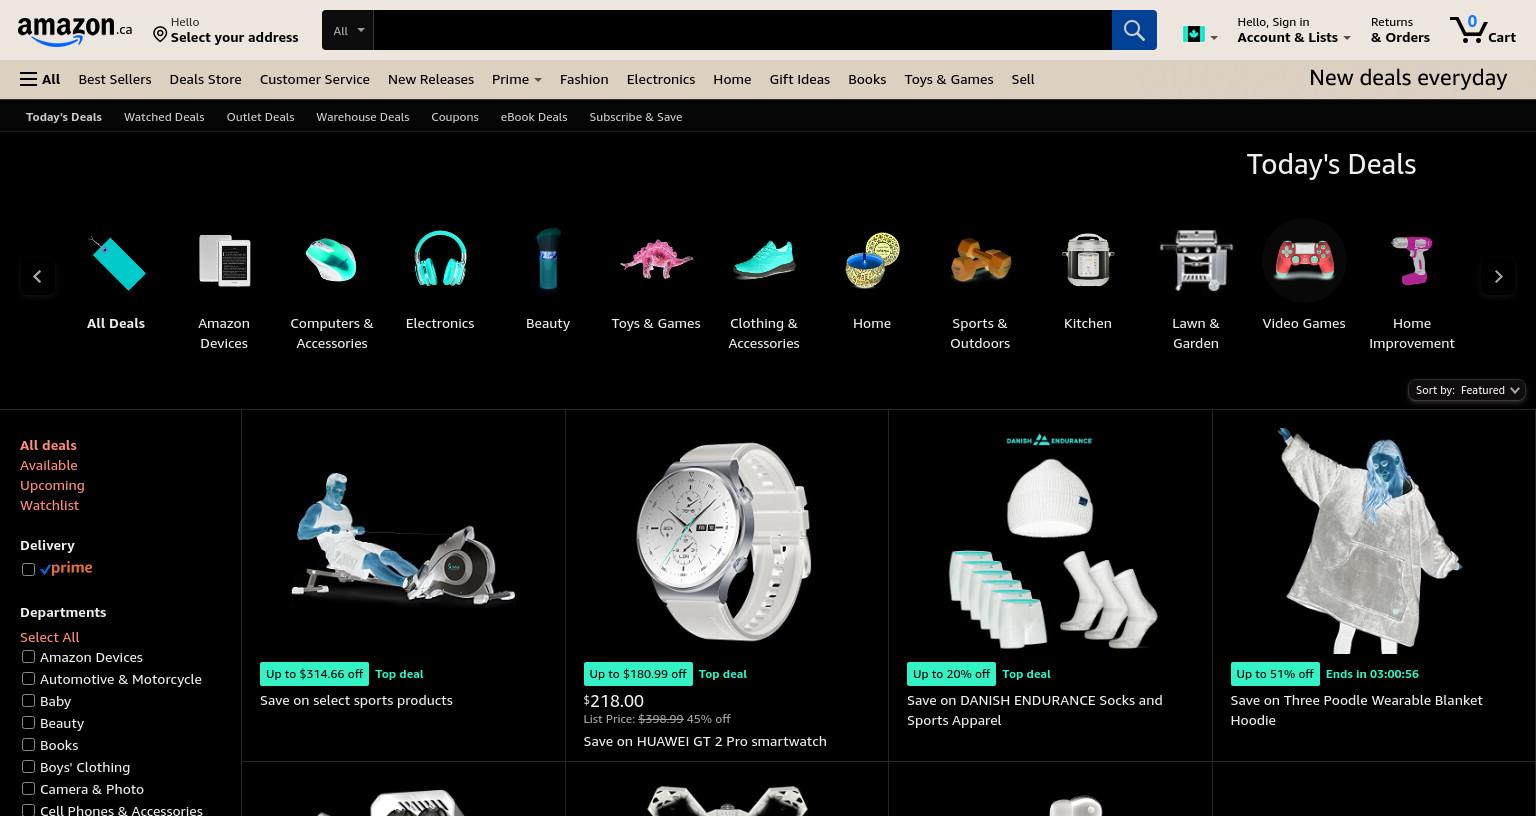1536x816 pixels.
Task: Check the Books department checkbox
Action: coord(28,745)
